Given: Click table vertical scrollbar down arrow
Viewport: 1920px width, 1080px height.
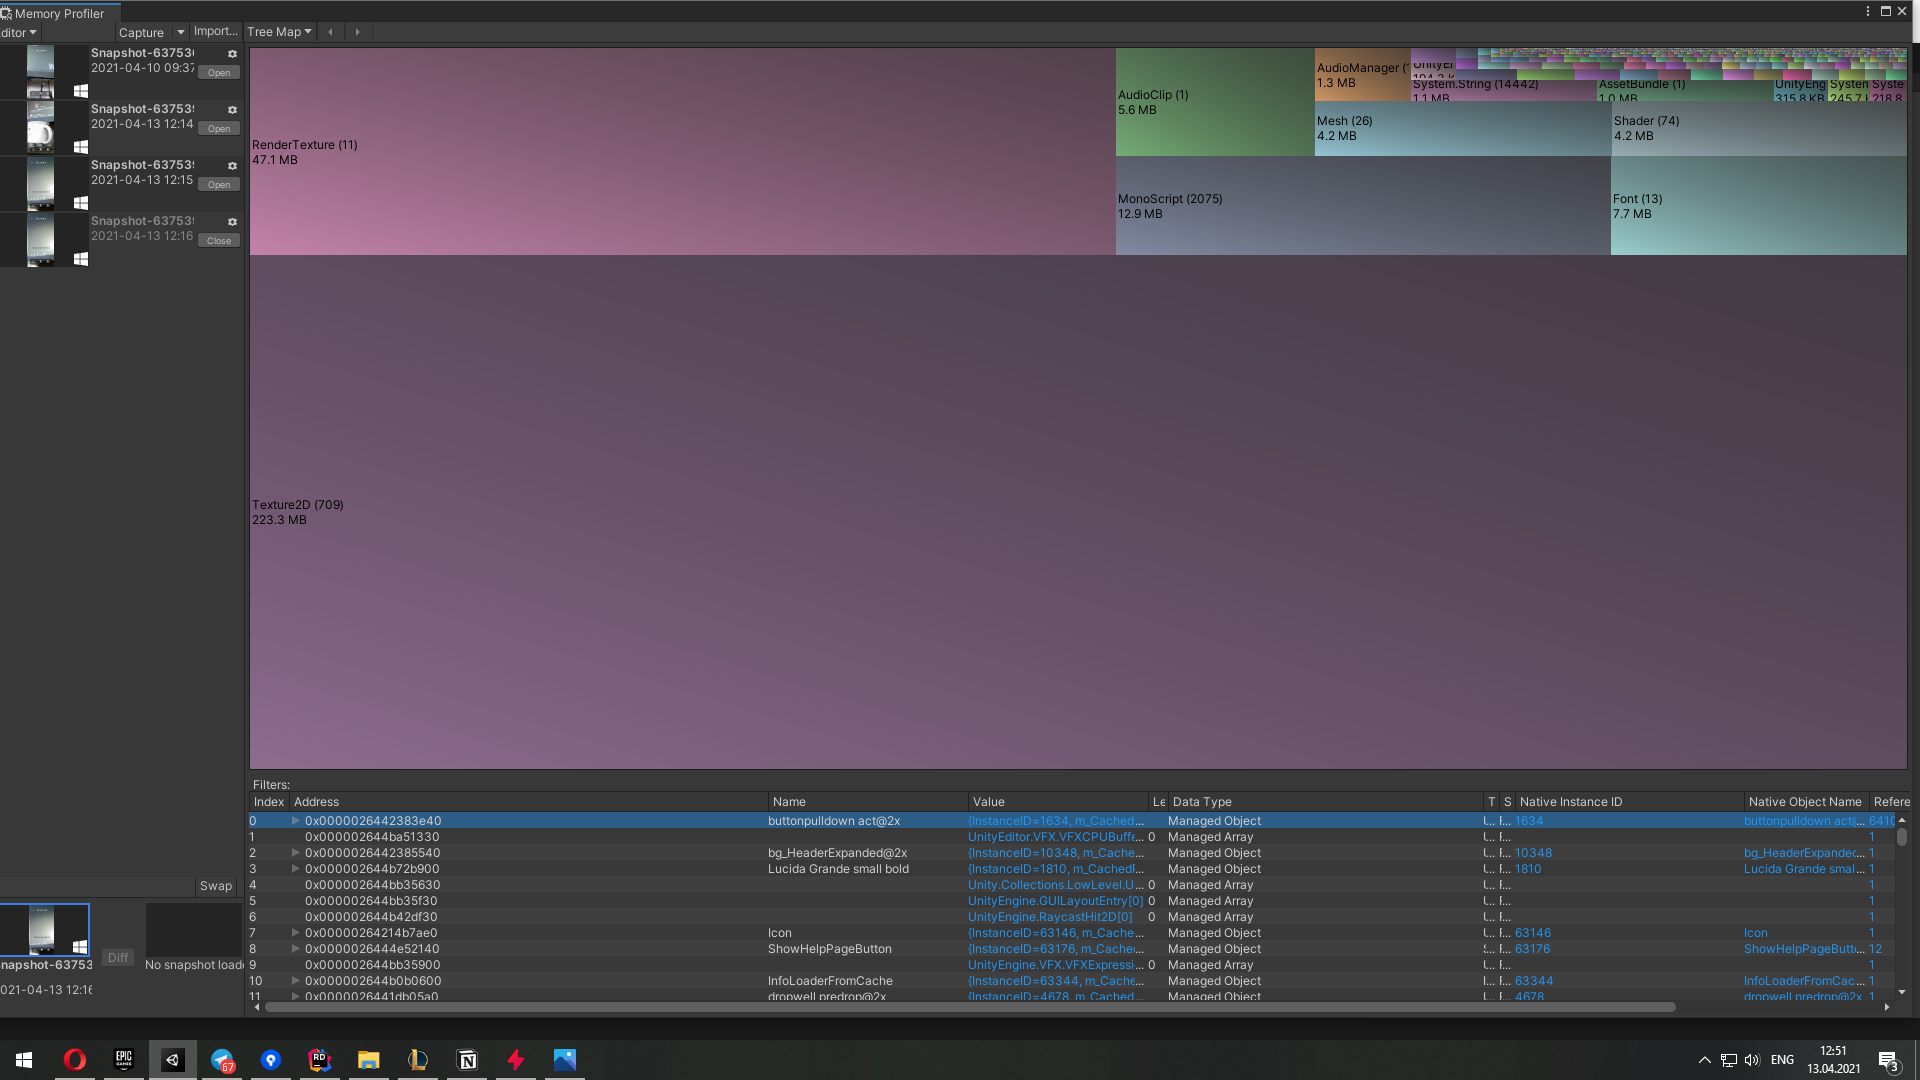Looking at the screenshot, I should point(1901,992).
